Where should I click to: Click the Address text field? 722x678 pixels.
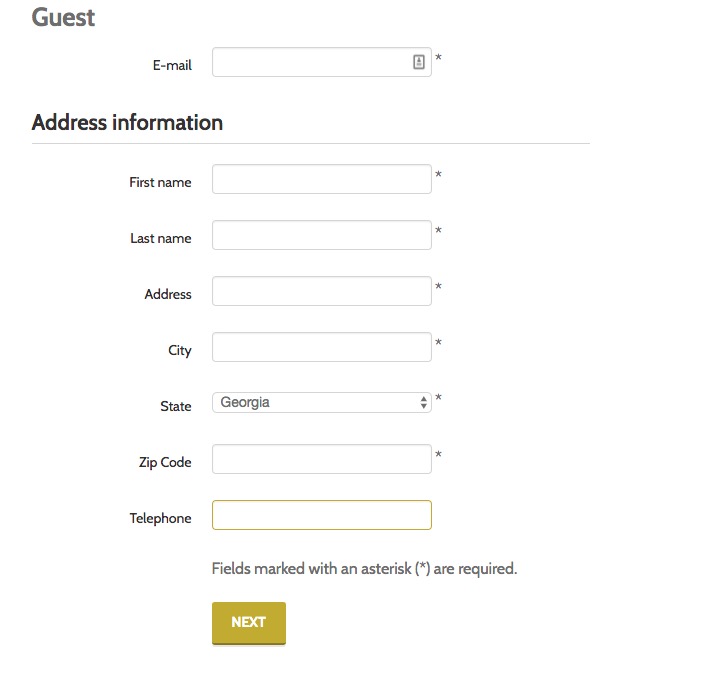tap(321, 292)
